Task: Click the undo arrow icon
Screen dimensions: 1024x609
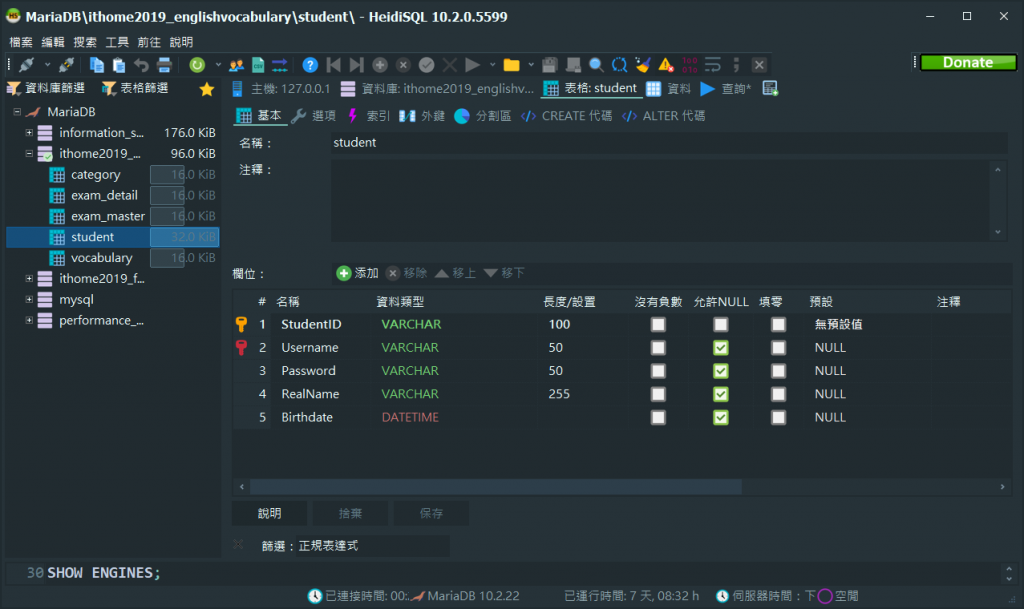Action: (x=141, y=65)
